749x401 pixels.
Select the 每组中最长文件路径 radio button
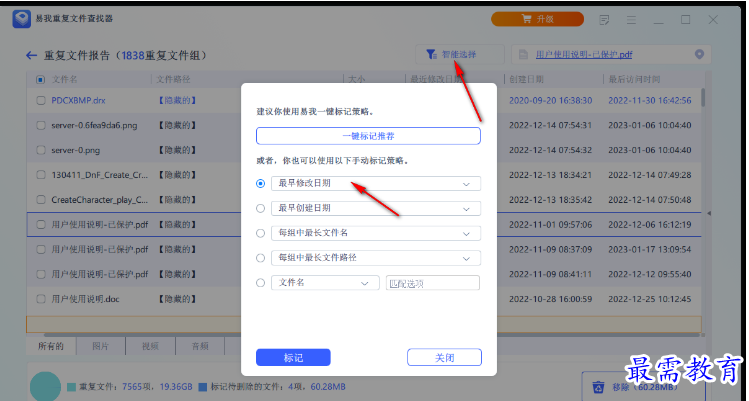(260, 258)
